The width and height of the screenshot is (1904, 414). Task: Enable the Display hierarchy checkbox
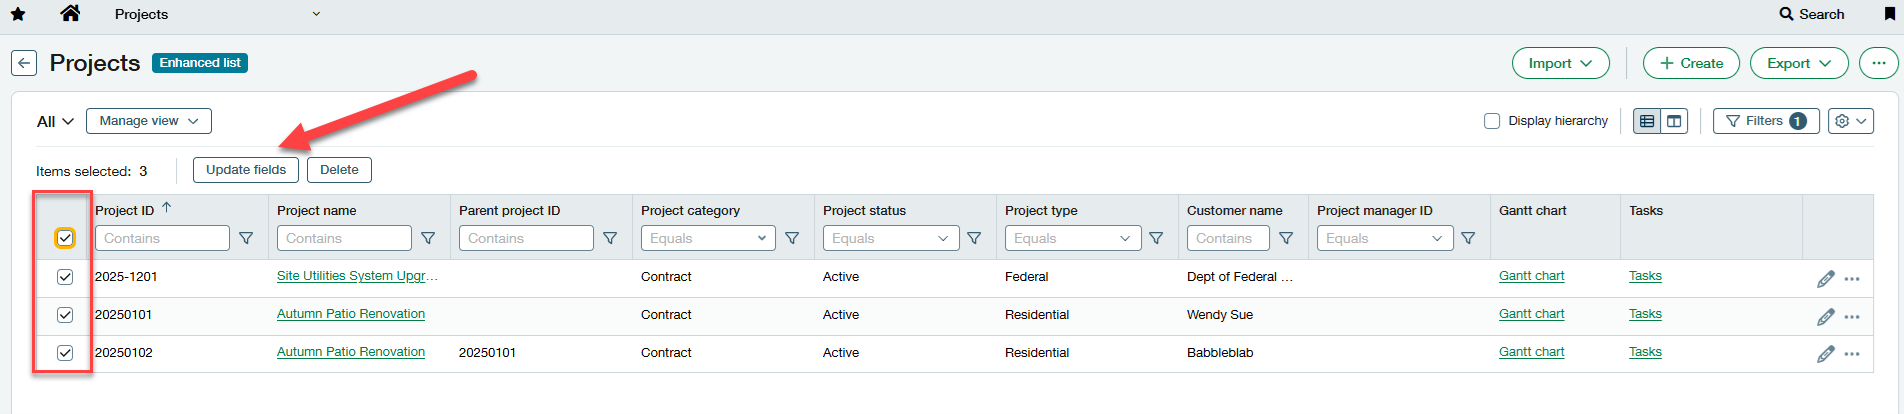click(1492, 121)
